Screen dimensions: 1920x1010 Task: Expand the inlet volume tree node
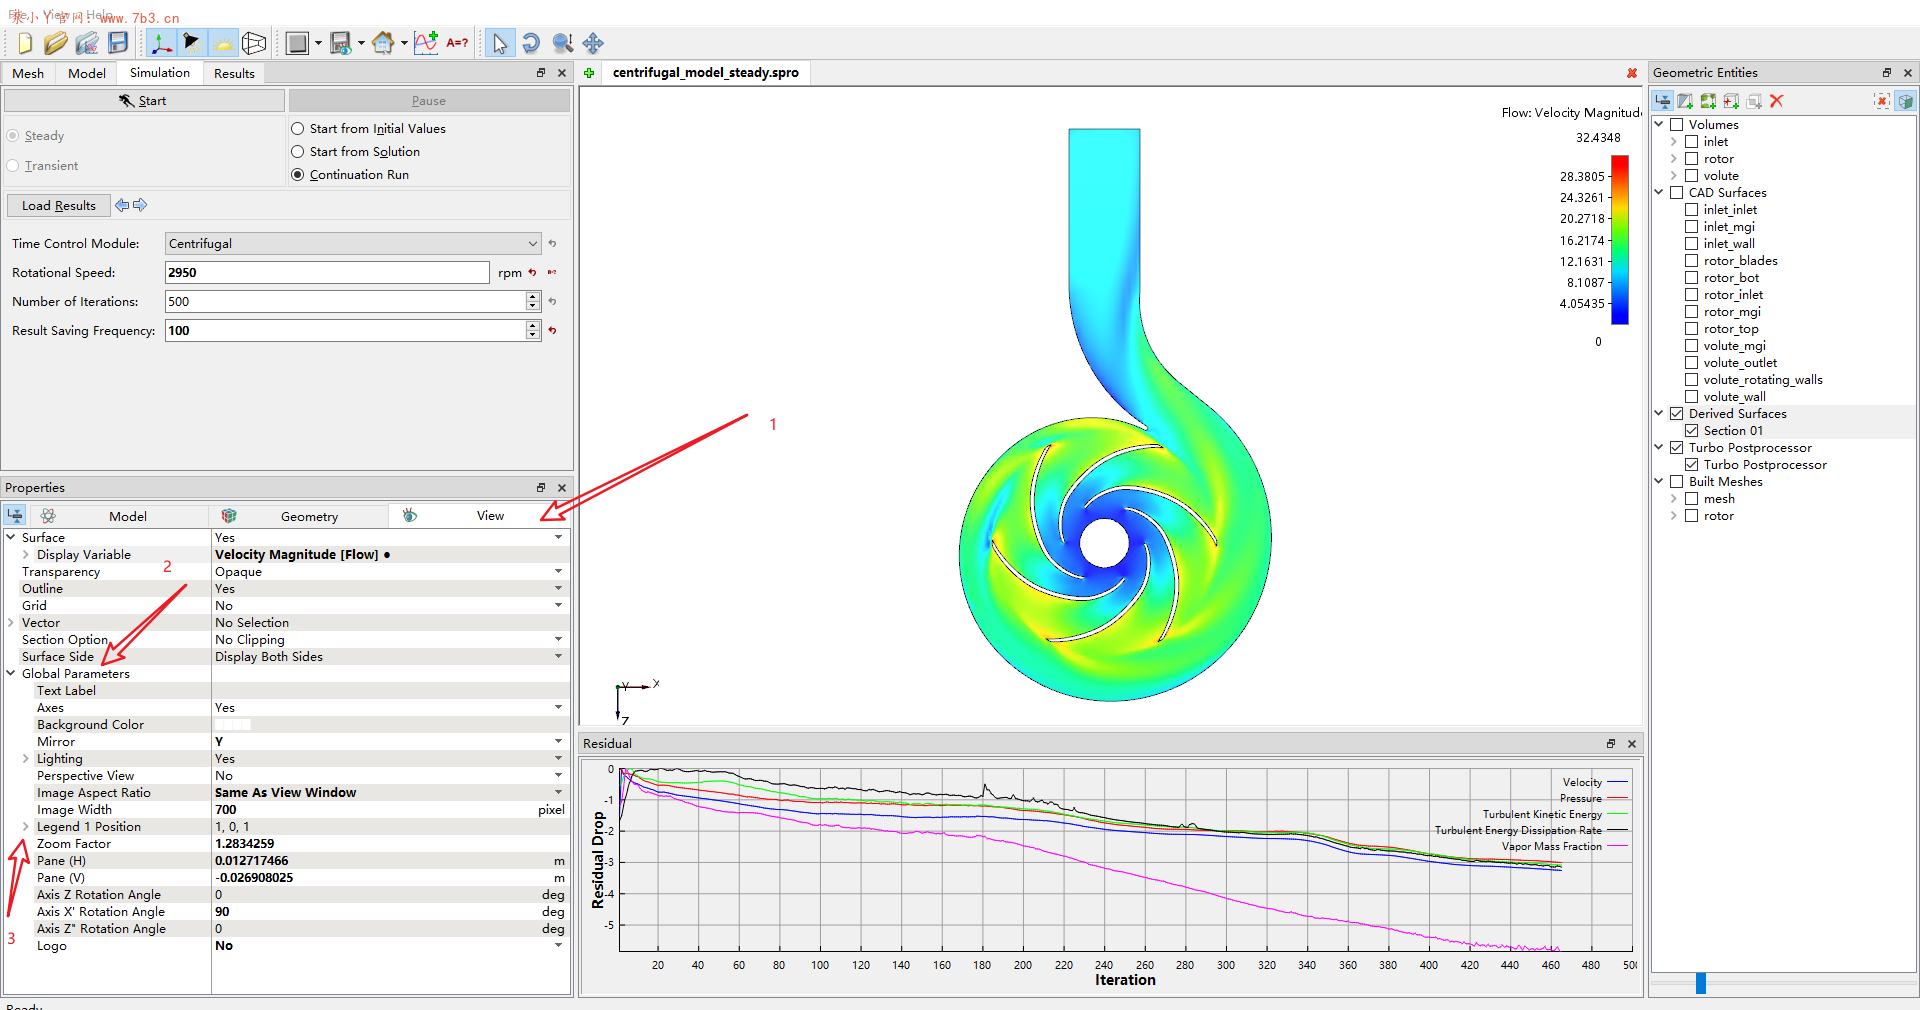(x=1674, y=142)
